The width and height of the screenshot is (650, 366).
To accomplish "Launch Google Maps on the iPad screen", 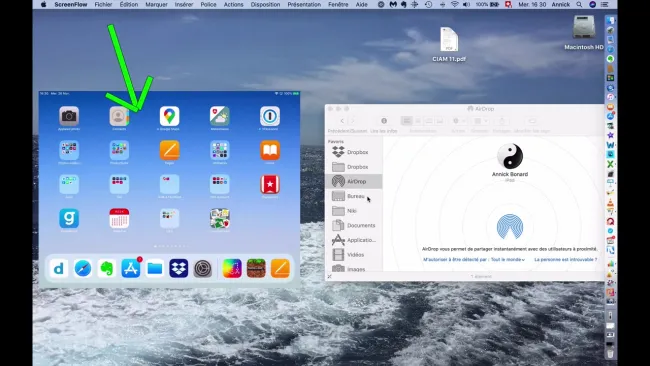I will tap(170, 116).
